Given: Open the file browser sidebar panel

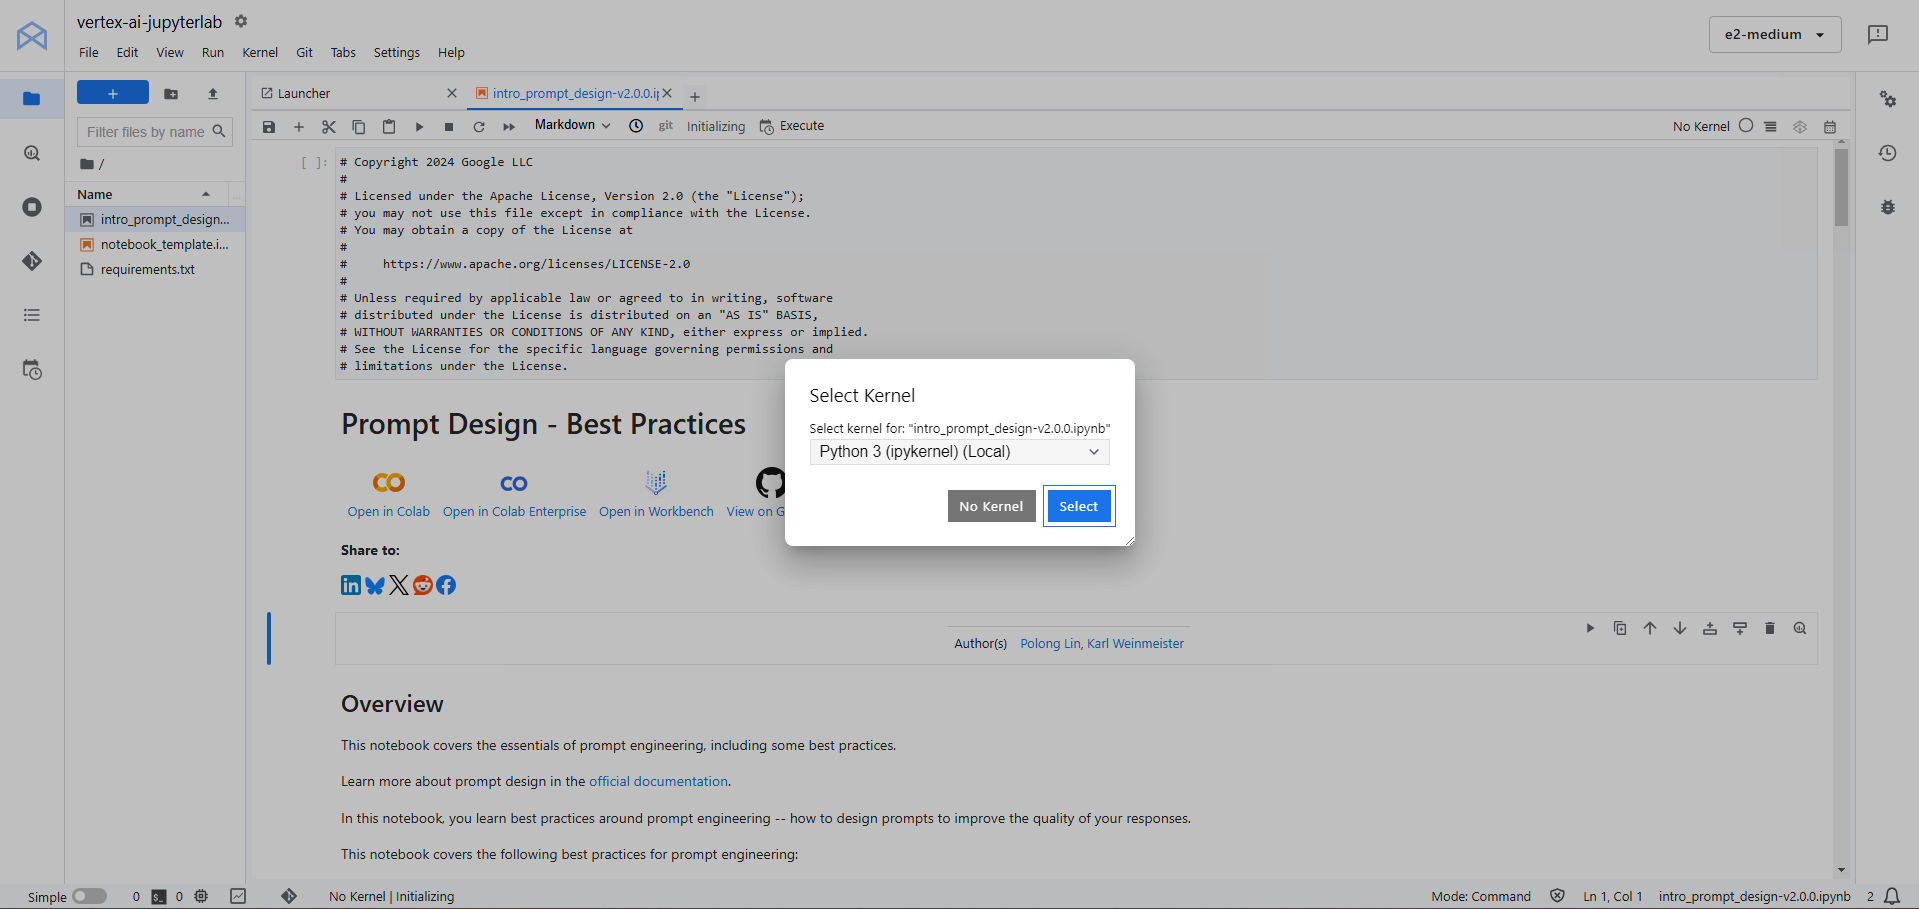Looking at the screenshot, I should 32,98.
